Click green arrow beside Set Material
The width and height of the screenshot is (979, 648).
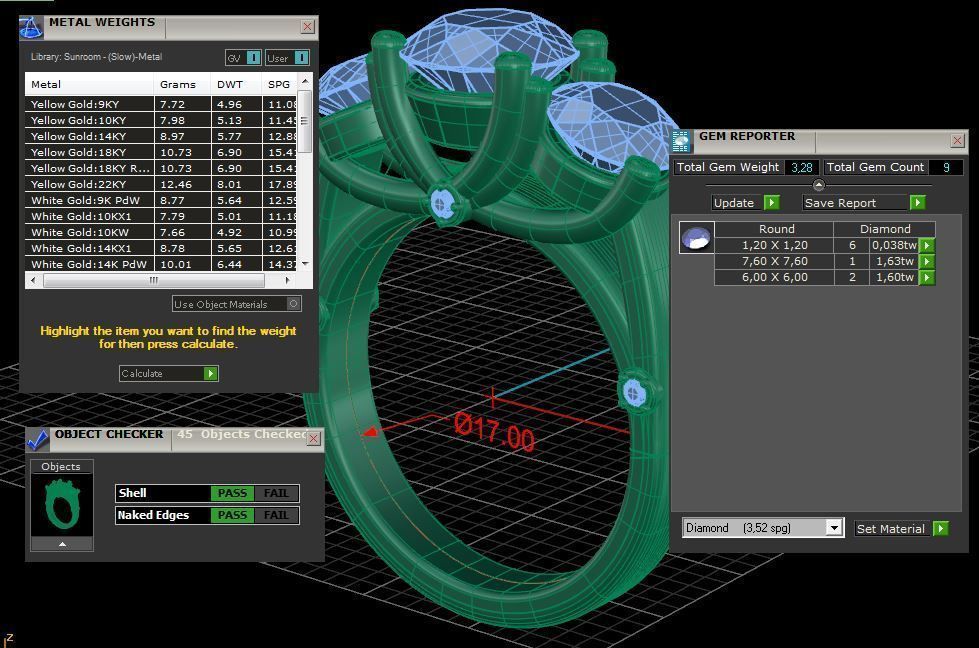tap(941, 529)
